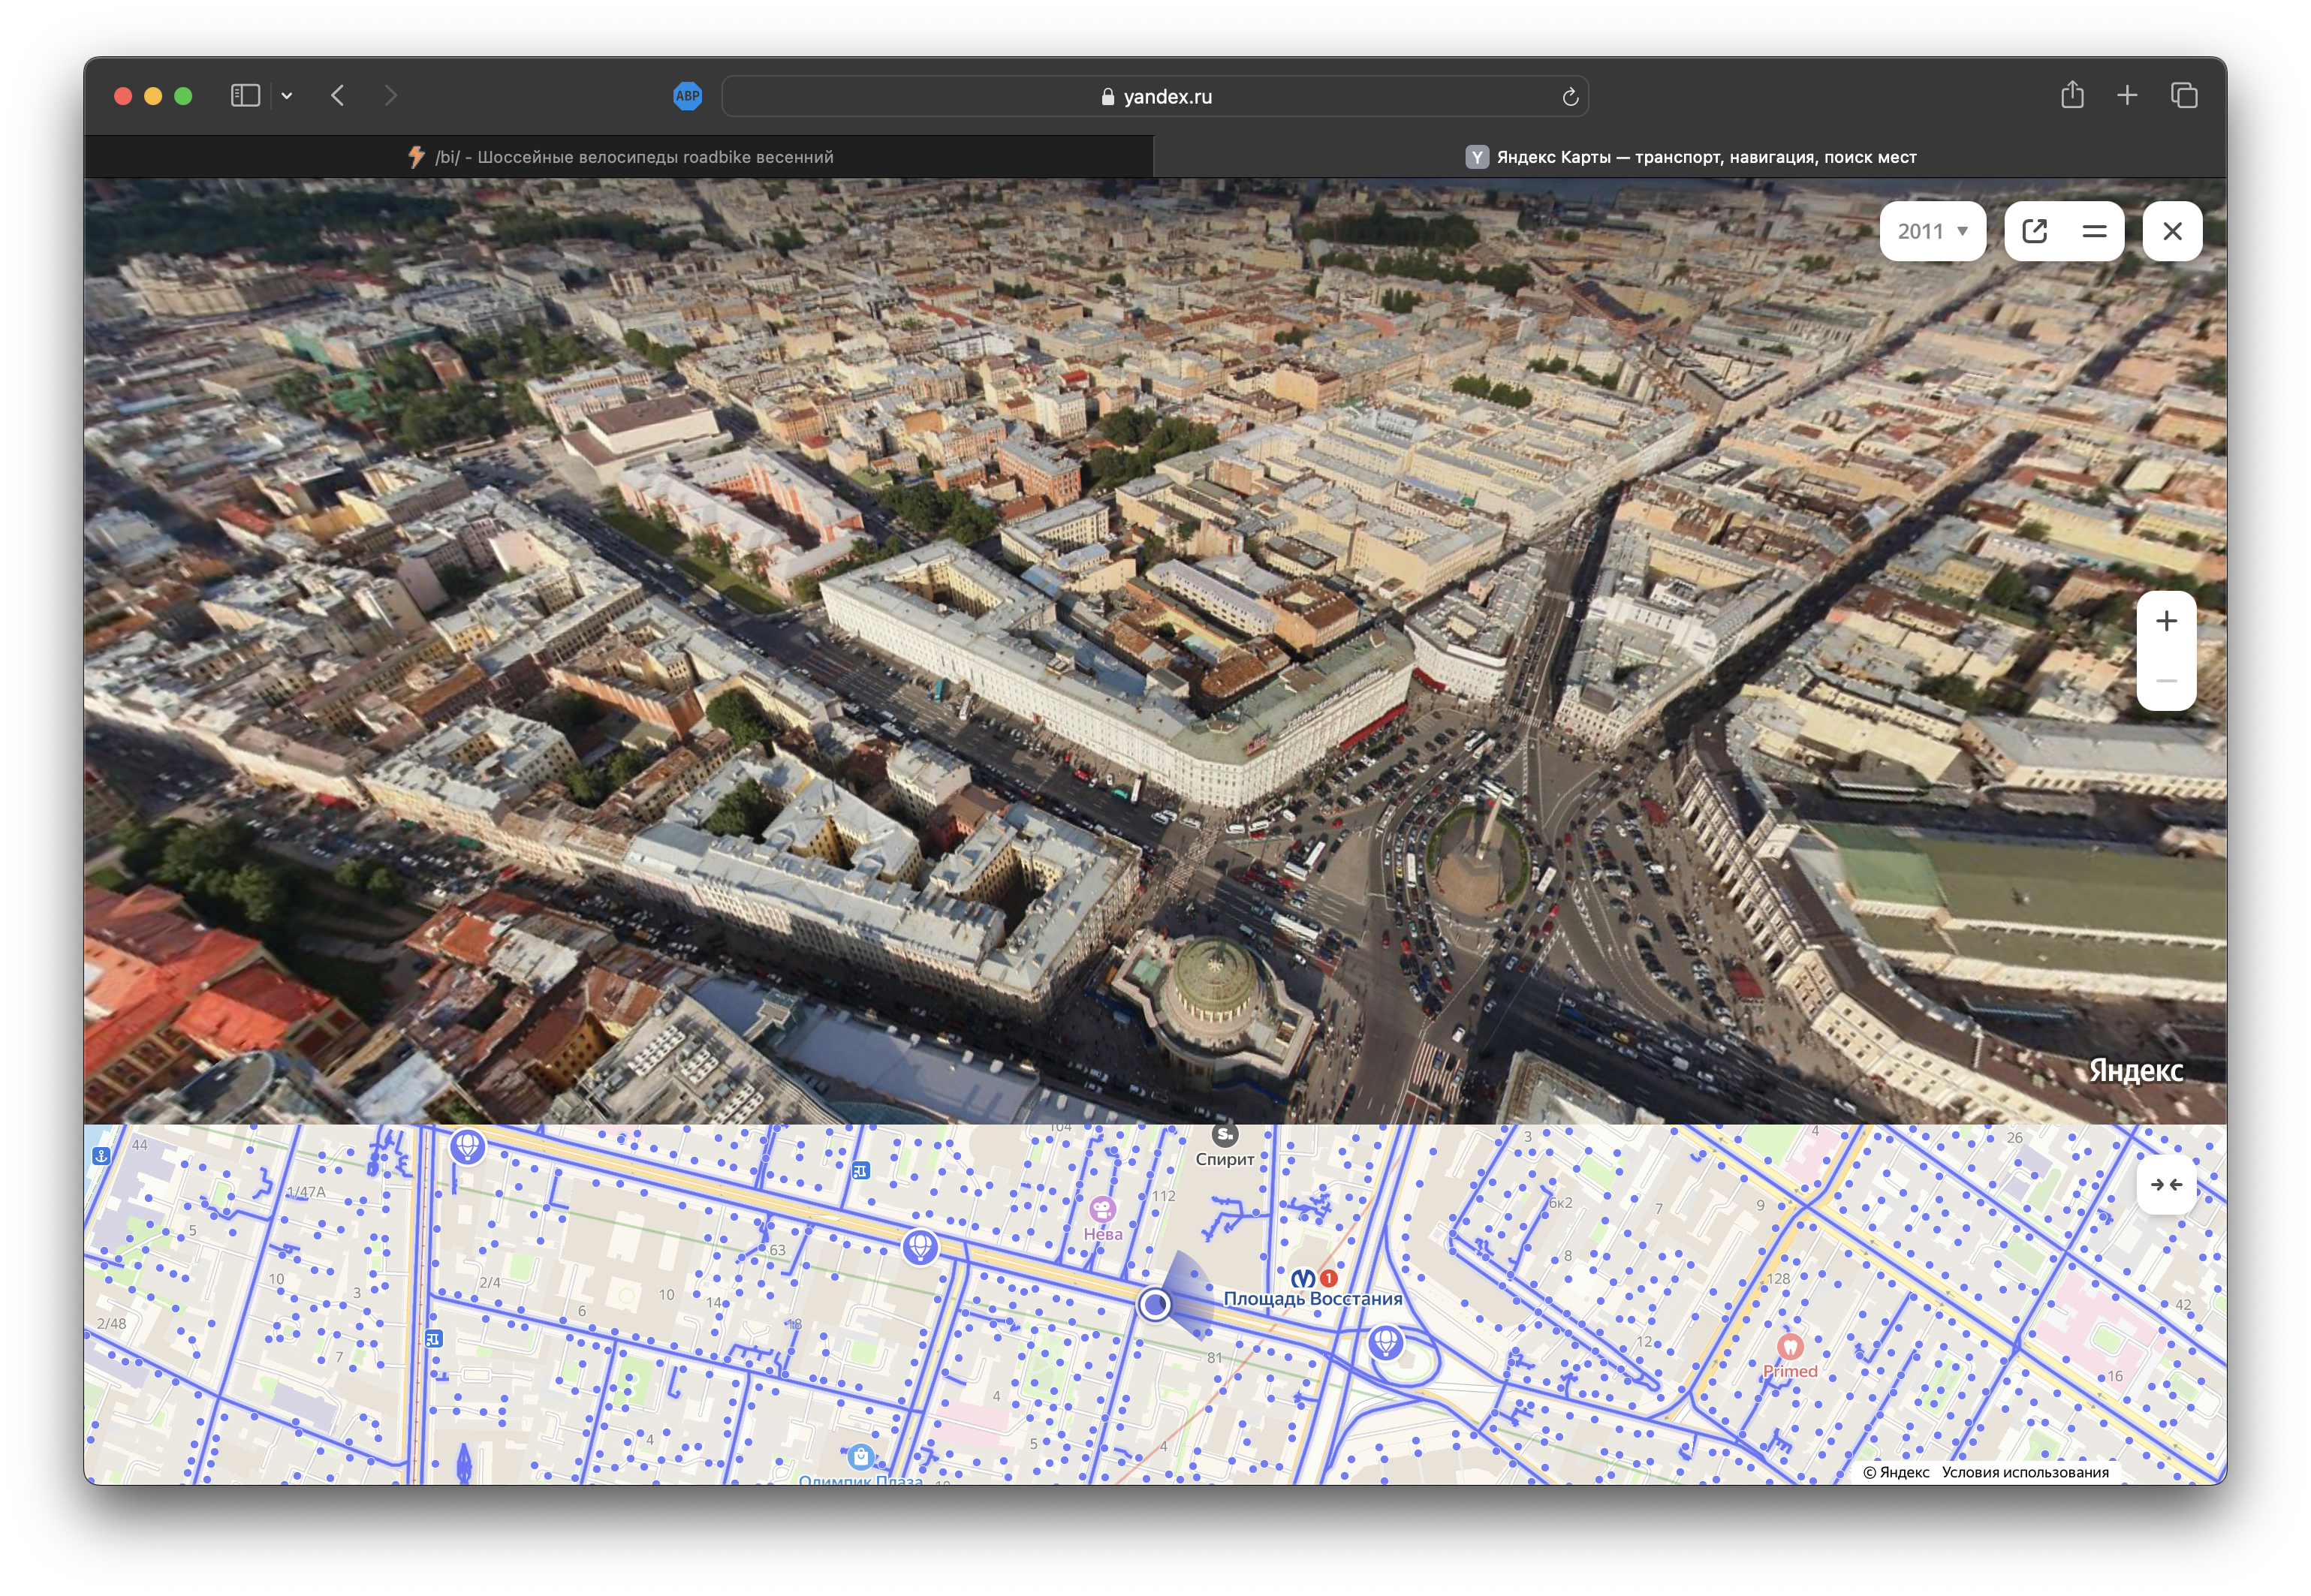The height and width of the screenshot is (1596, 2311).
Task: Close the panorama viewer
Action: [2172, 231]
